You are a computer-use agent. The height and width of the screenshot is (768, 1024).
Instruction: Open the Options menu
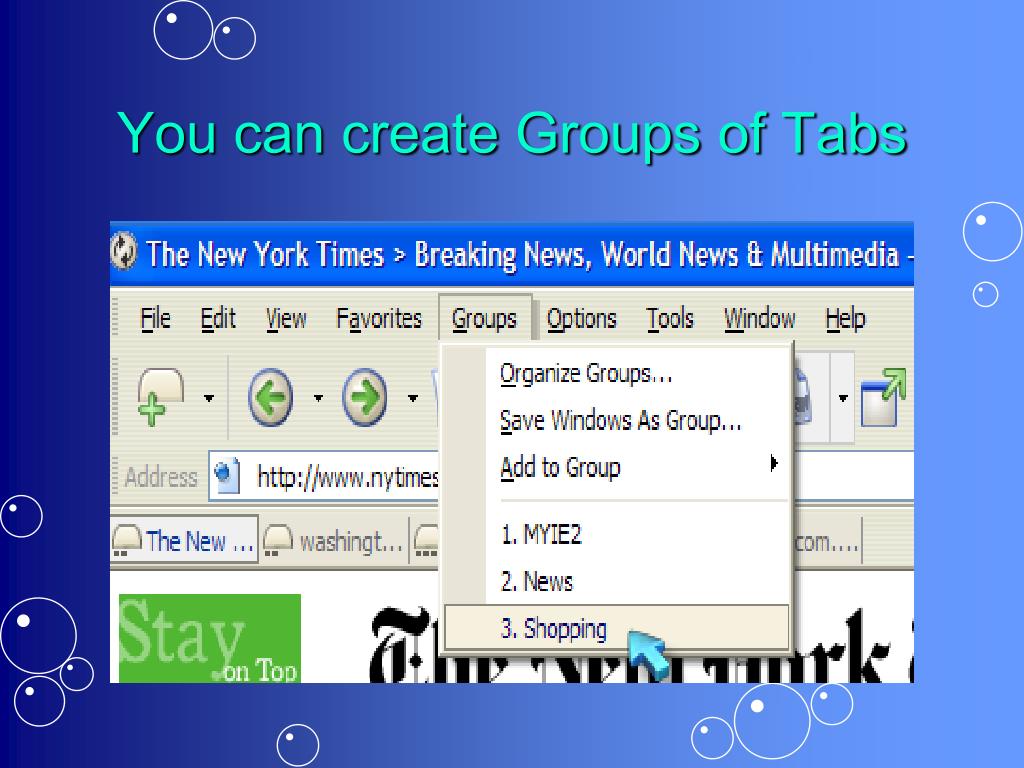[x=581, y=319]
